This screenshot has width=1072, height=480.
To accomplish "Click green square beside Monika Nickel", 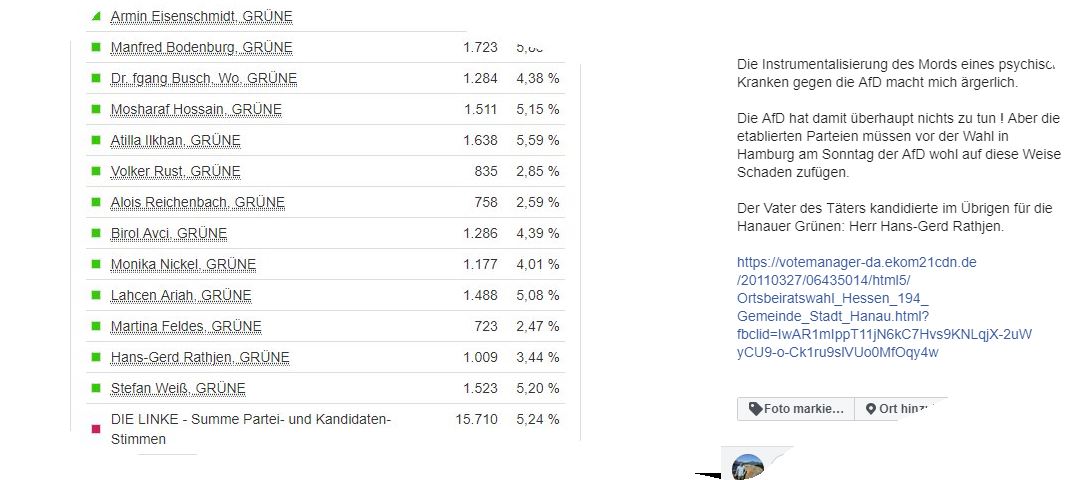I will [x=96, y=264].
